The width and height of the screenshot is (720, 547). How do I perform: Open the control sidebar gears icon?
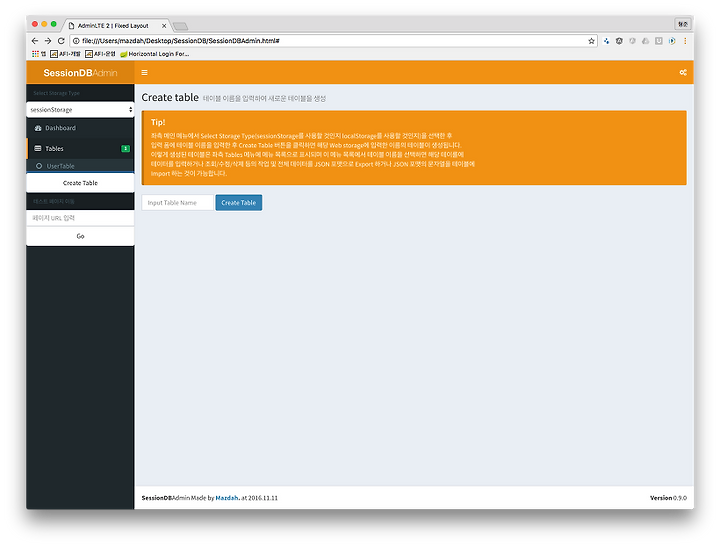click(x=683, y=73)
